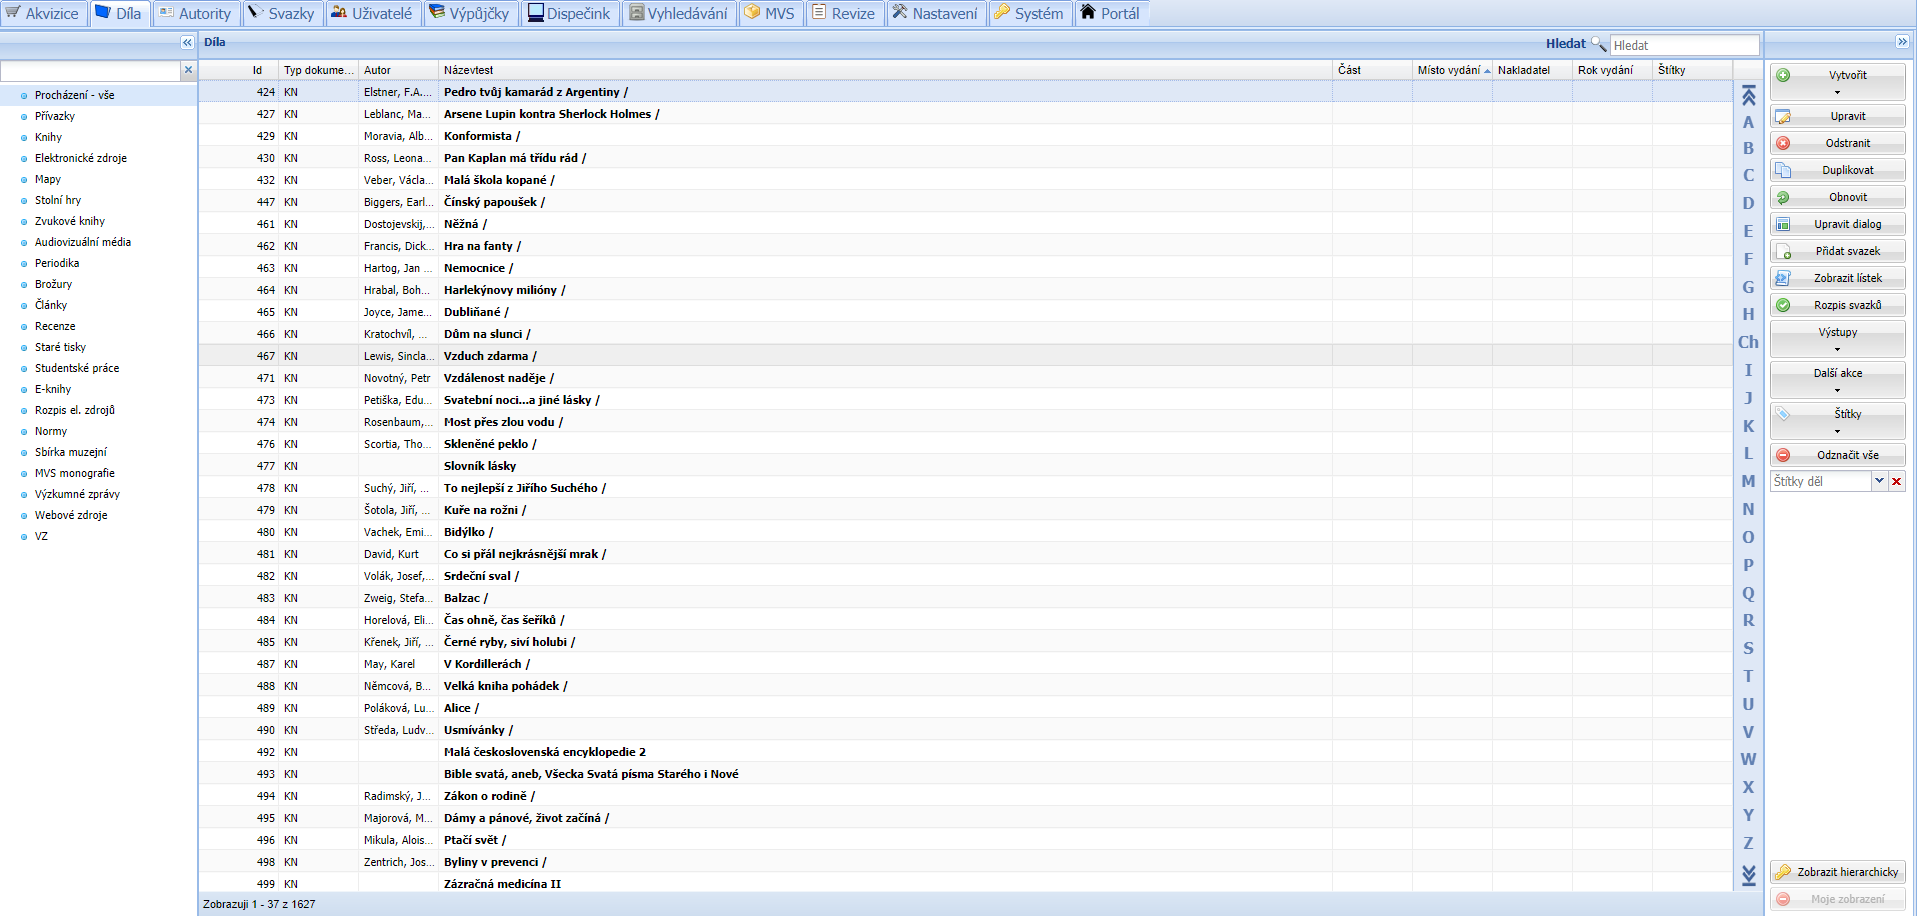Click the Hledat search input field
This screenshot has height=916, width=1917.
coord(1684,45)
